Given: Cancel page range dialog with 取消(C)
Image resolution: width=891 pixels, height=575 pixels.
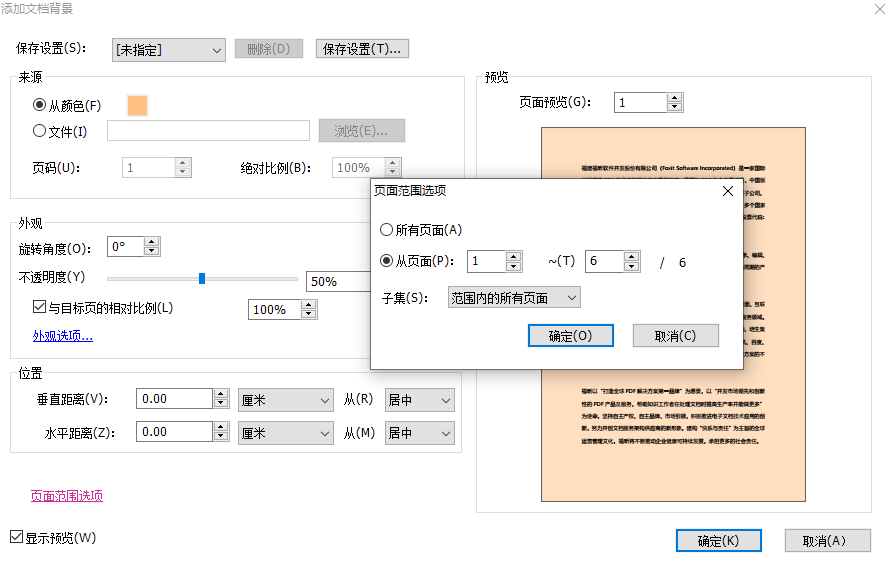Looking at the screenshot, I should [x=676, y=336].
